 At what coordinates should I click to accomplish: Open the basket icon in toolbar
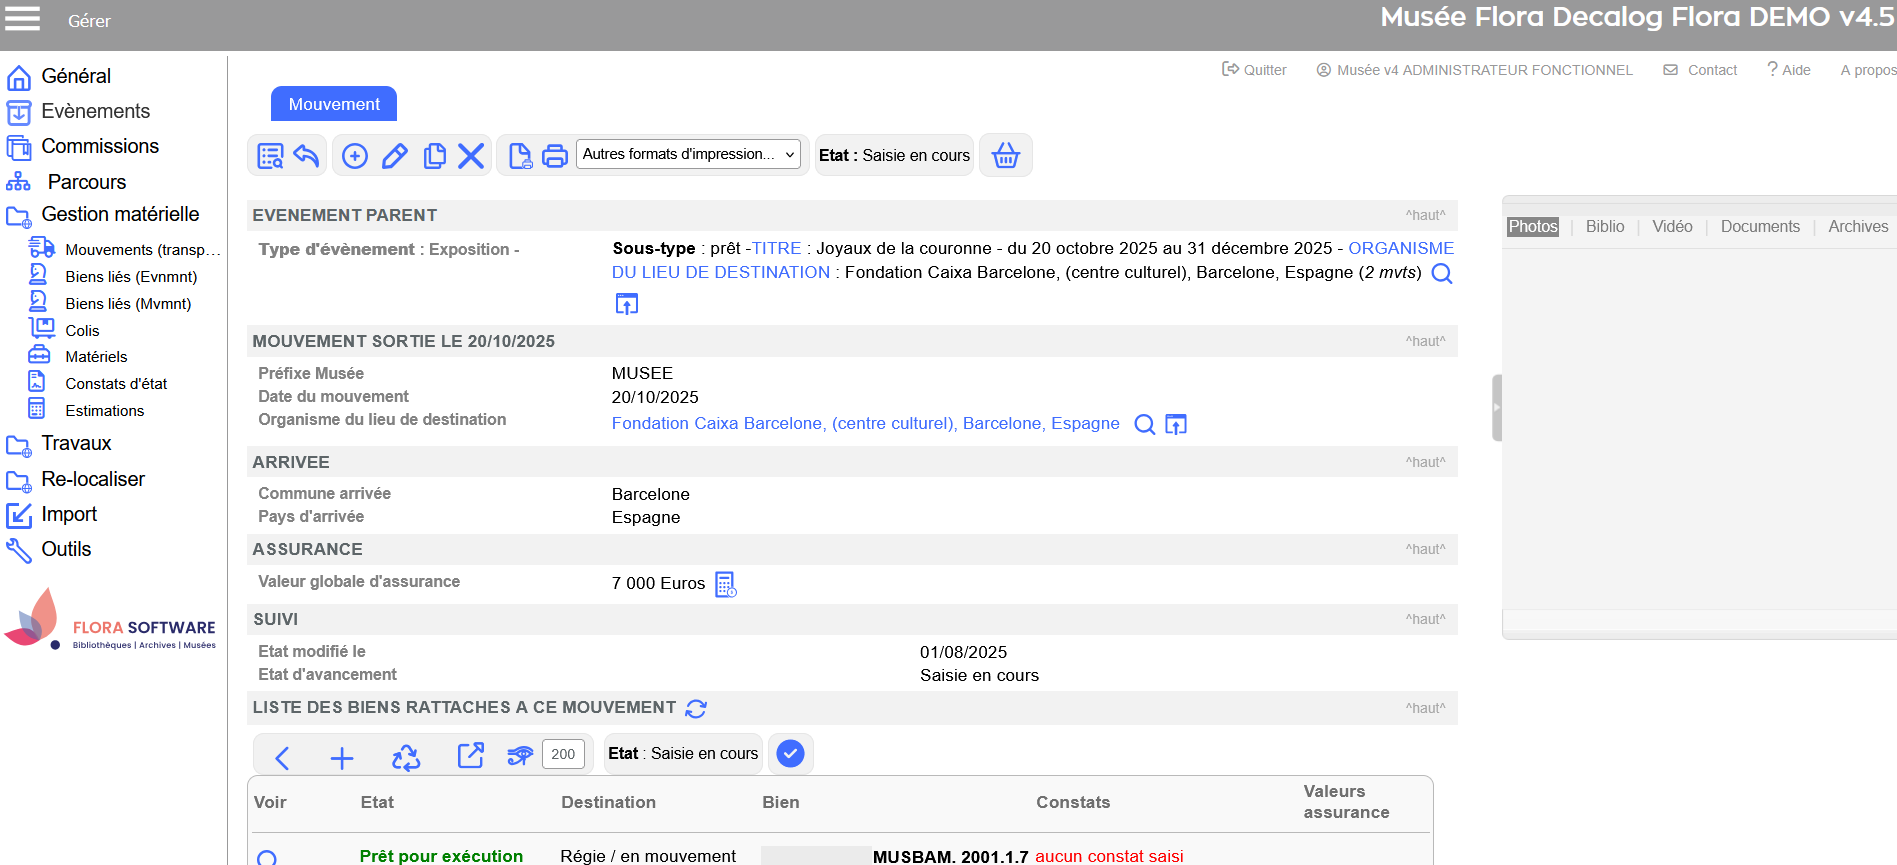point(1005,156)
